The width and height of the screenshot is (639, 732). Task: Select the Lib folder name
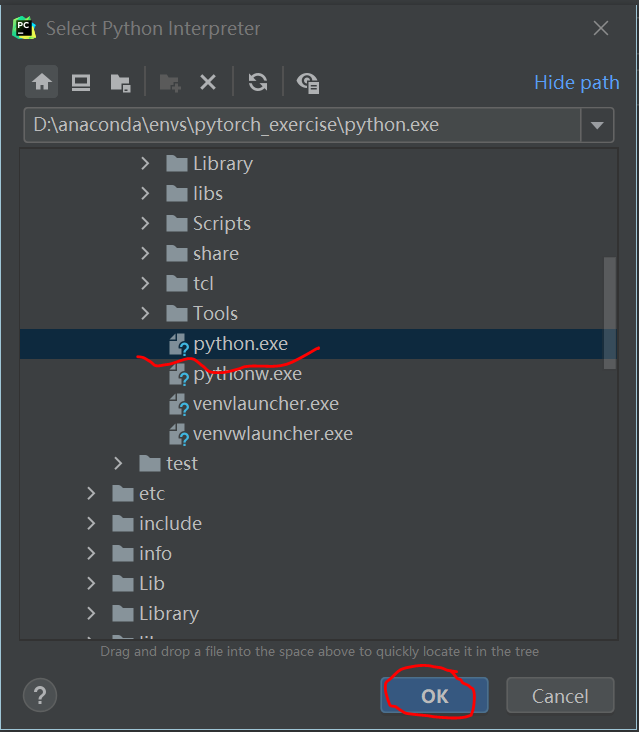[x=152, y=584]
